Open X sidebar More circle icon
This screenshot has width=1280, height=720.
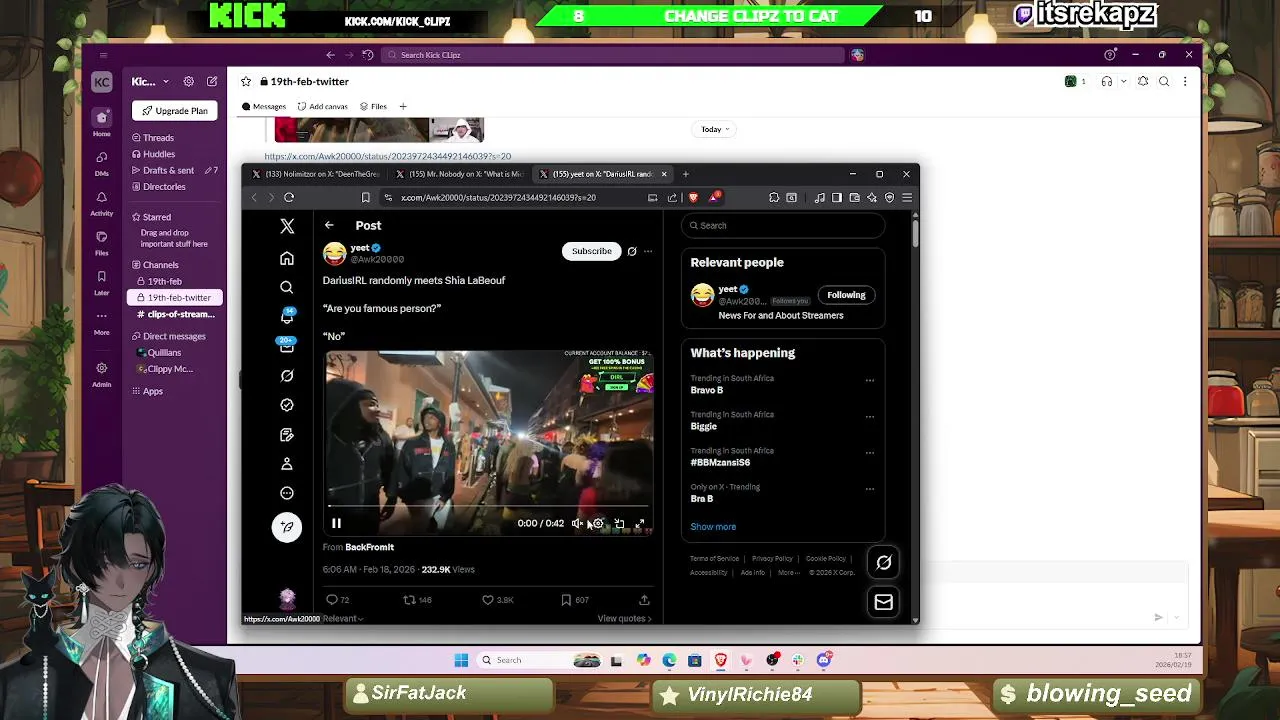pos(287,493)
